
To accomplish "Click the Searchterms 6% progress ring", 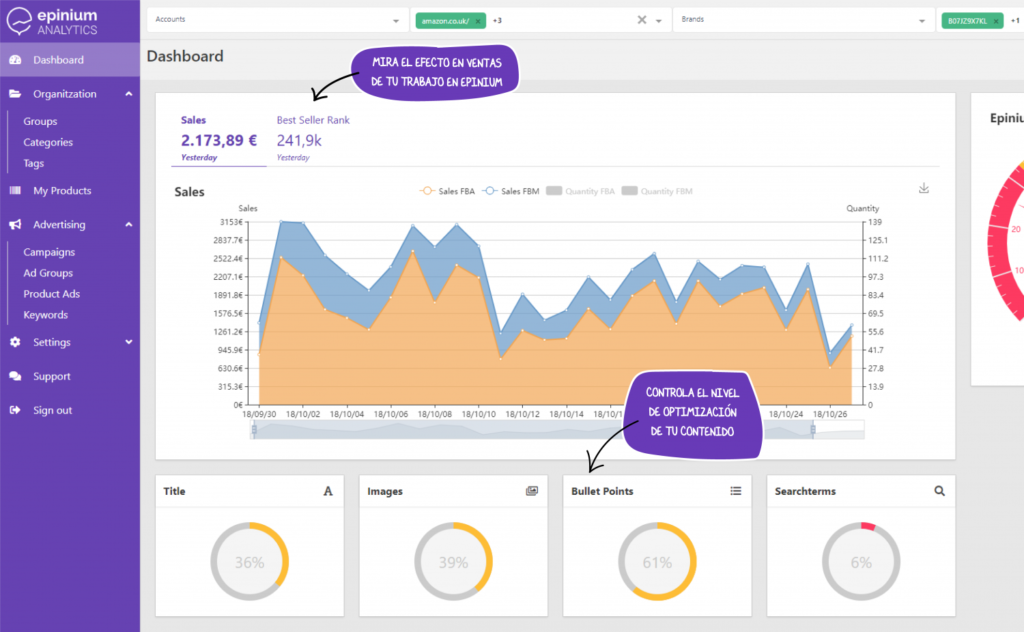I will (861, 561).
